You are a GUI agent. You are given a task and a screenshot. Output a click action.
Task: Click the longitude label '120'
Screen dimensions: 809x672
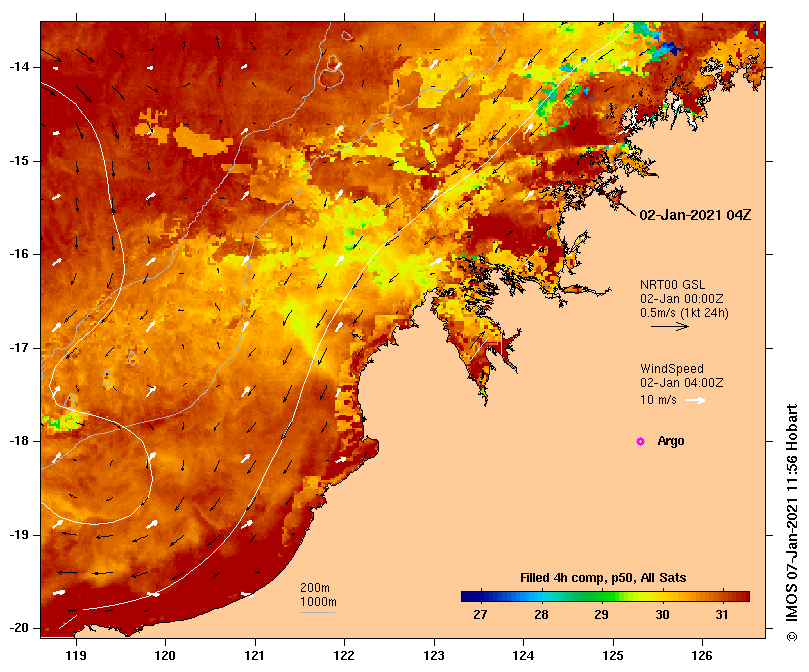(165, 656)
